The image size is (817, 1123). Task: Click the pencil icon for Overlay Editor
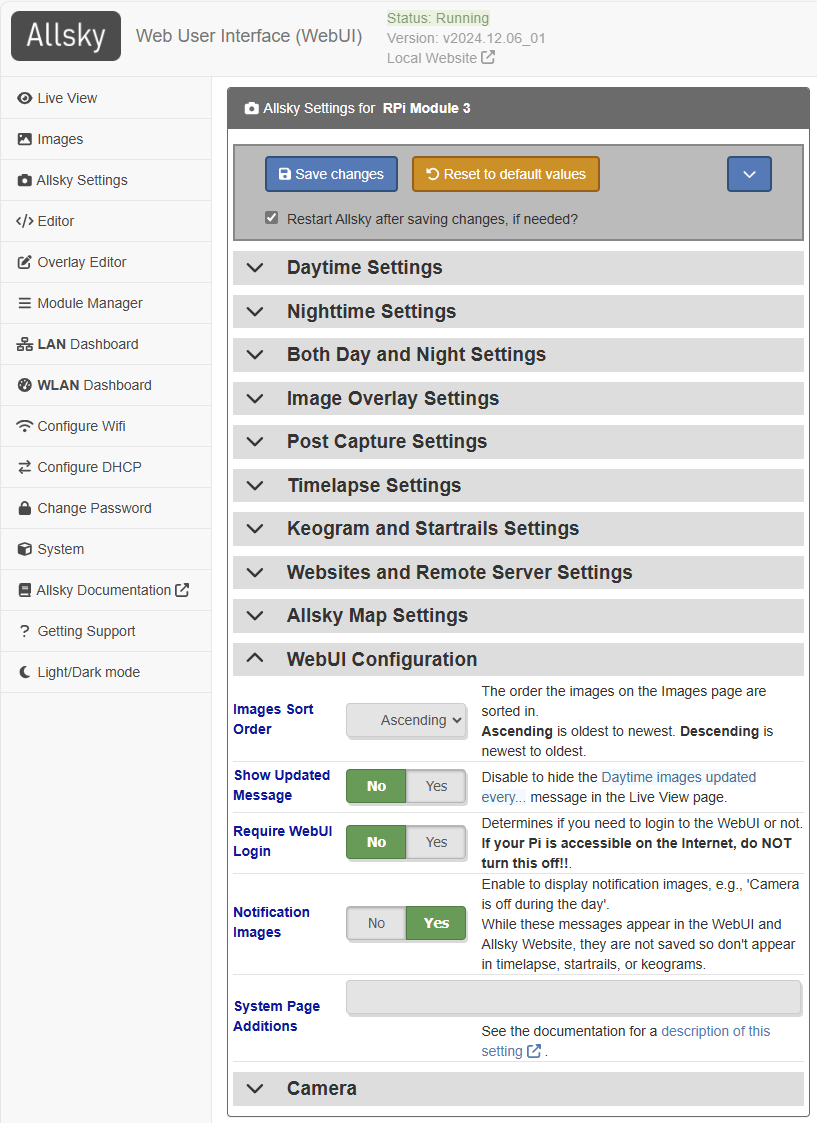(x=25, y=262)
